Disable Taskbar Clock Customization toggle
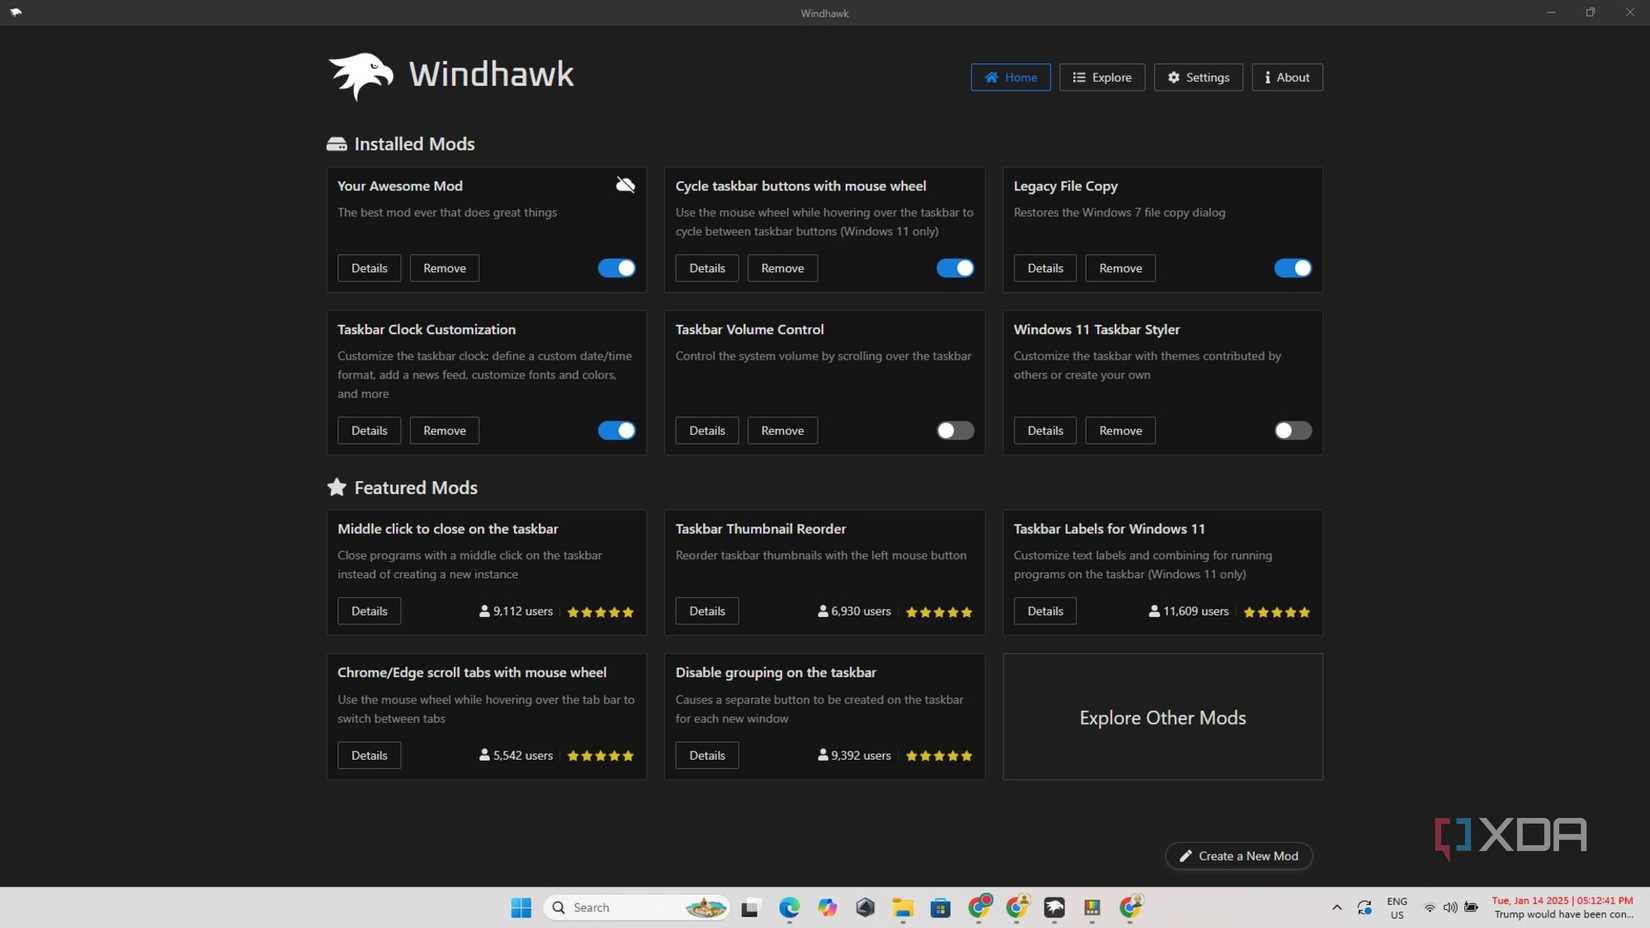 click(x=616, y=430)
